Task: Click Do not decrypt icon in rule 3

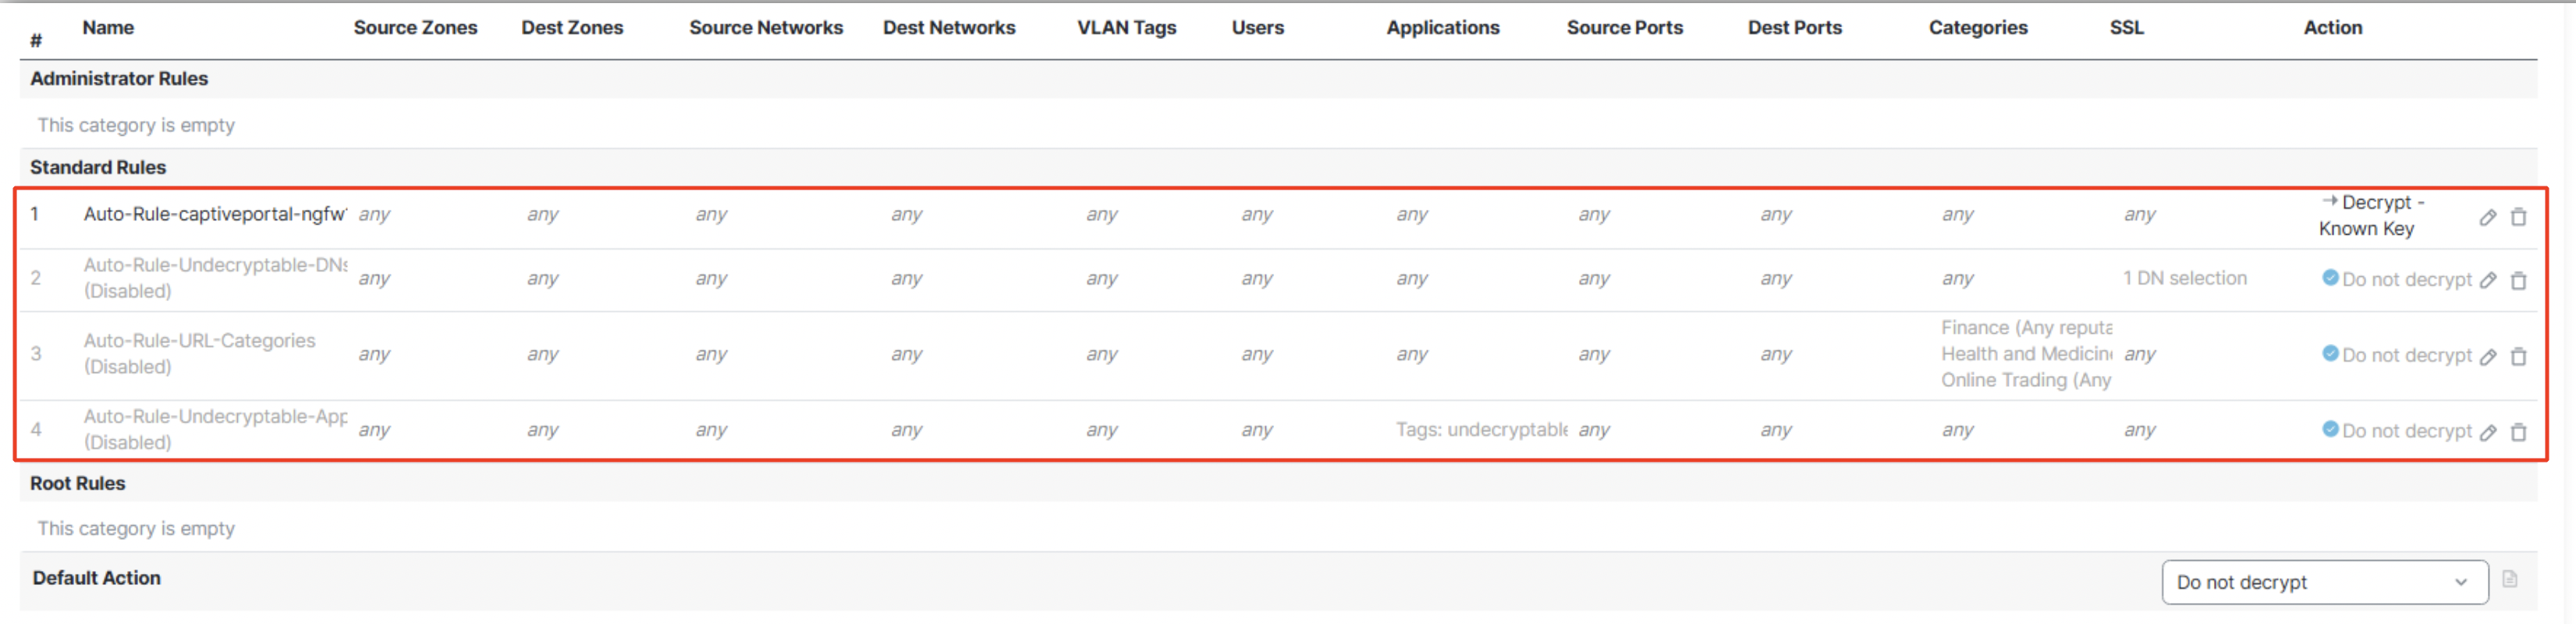Action: [x=2330, y=353]
